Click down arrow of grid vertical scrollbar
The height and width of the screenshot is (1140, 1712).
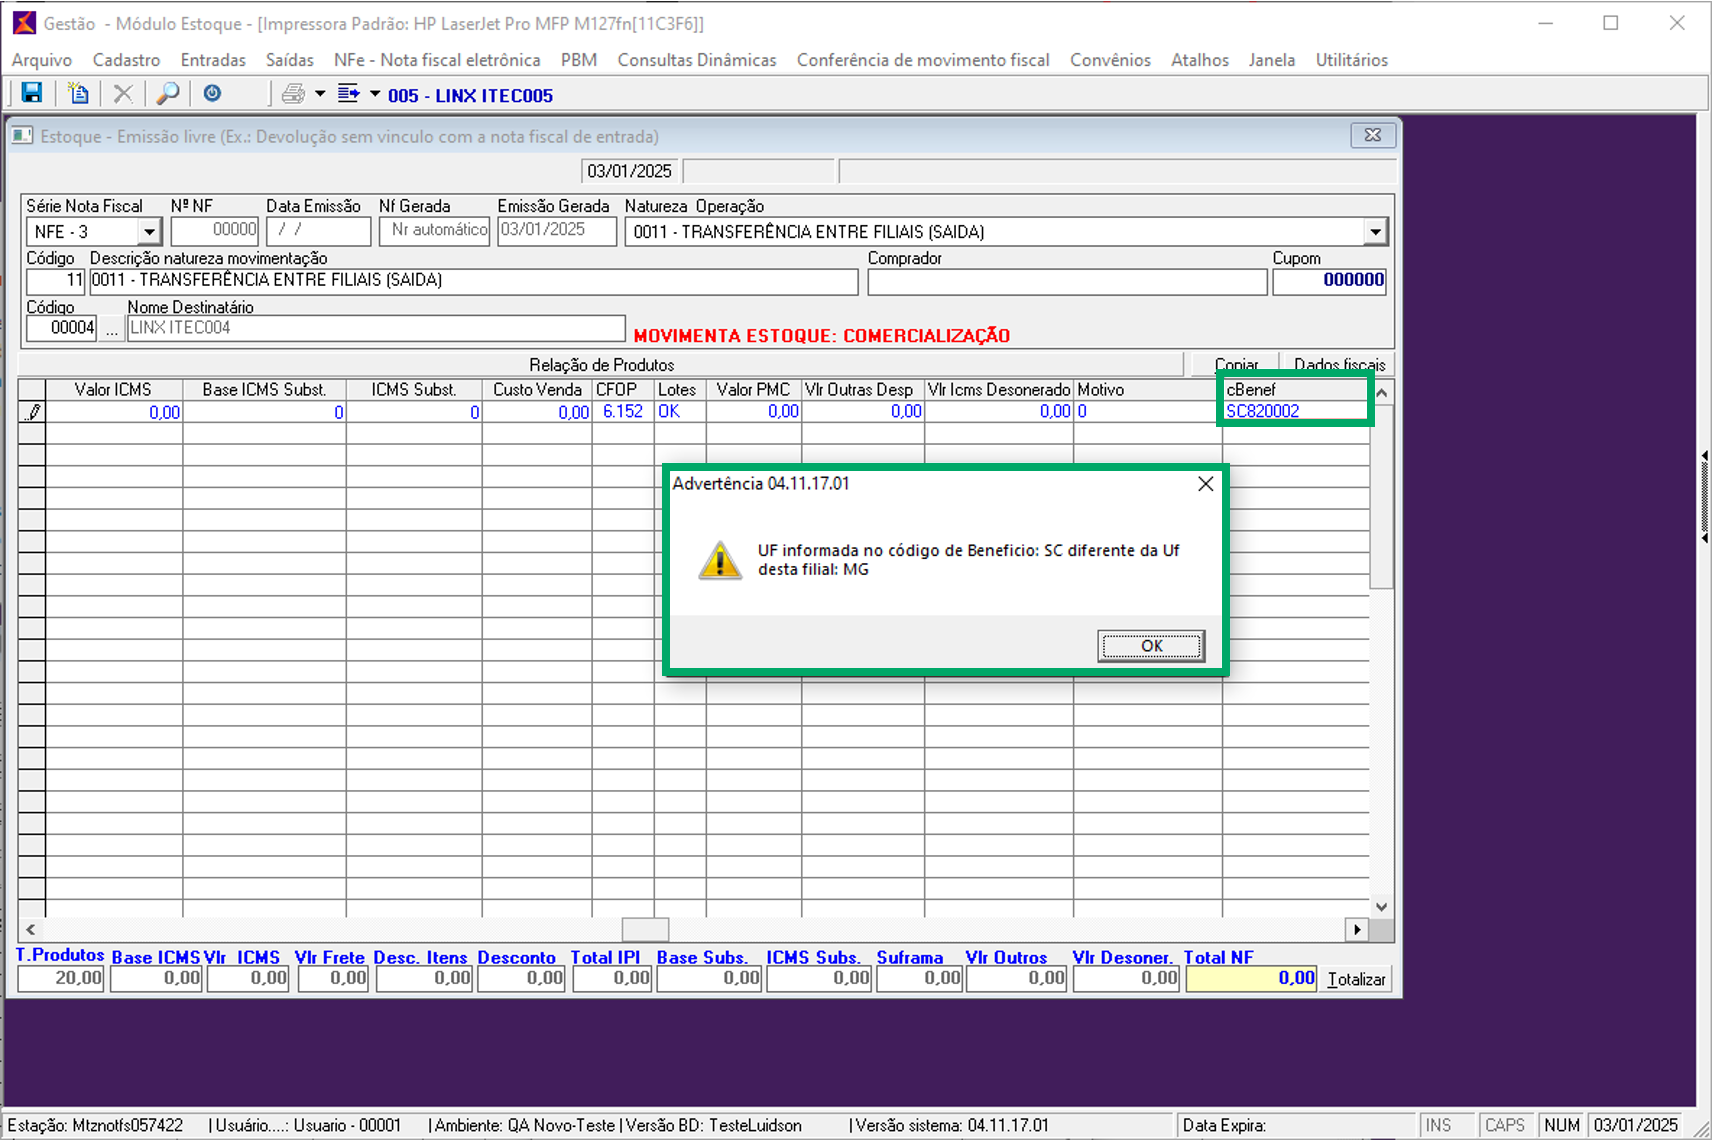tap(1382, 906)
